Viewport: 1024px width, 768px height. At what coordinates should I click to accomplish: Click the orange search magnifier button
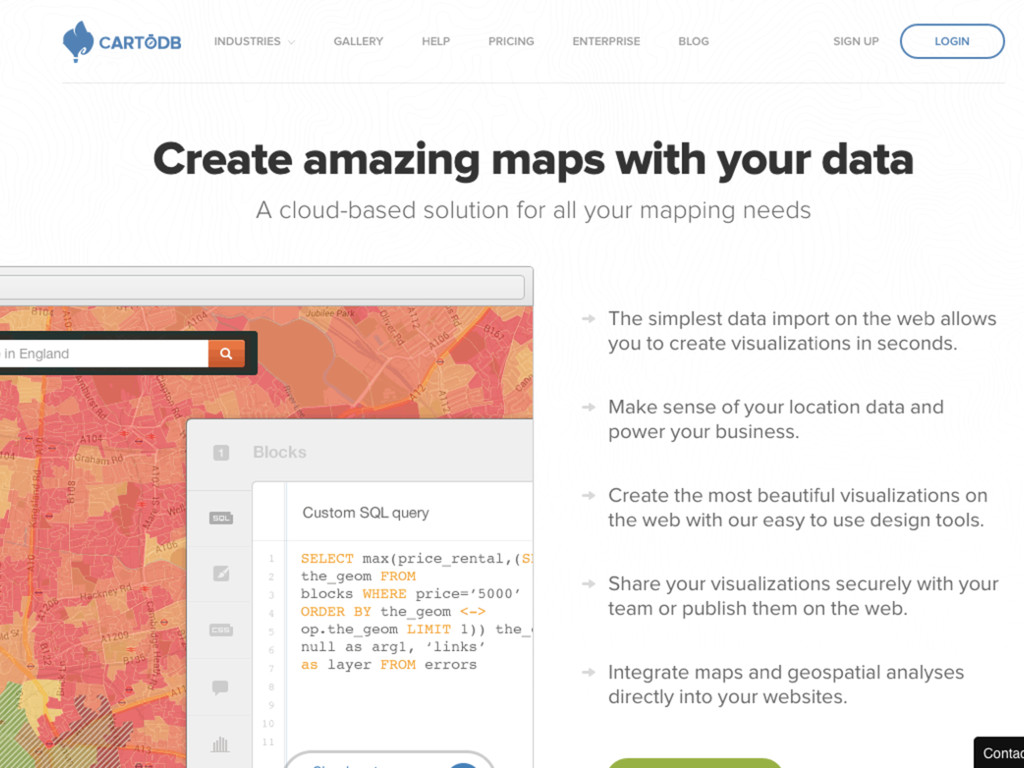pyautogui.click(x=227, y=353)
